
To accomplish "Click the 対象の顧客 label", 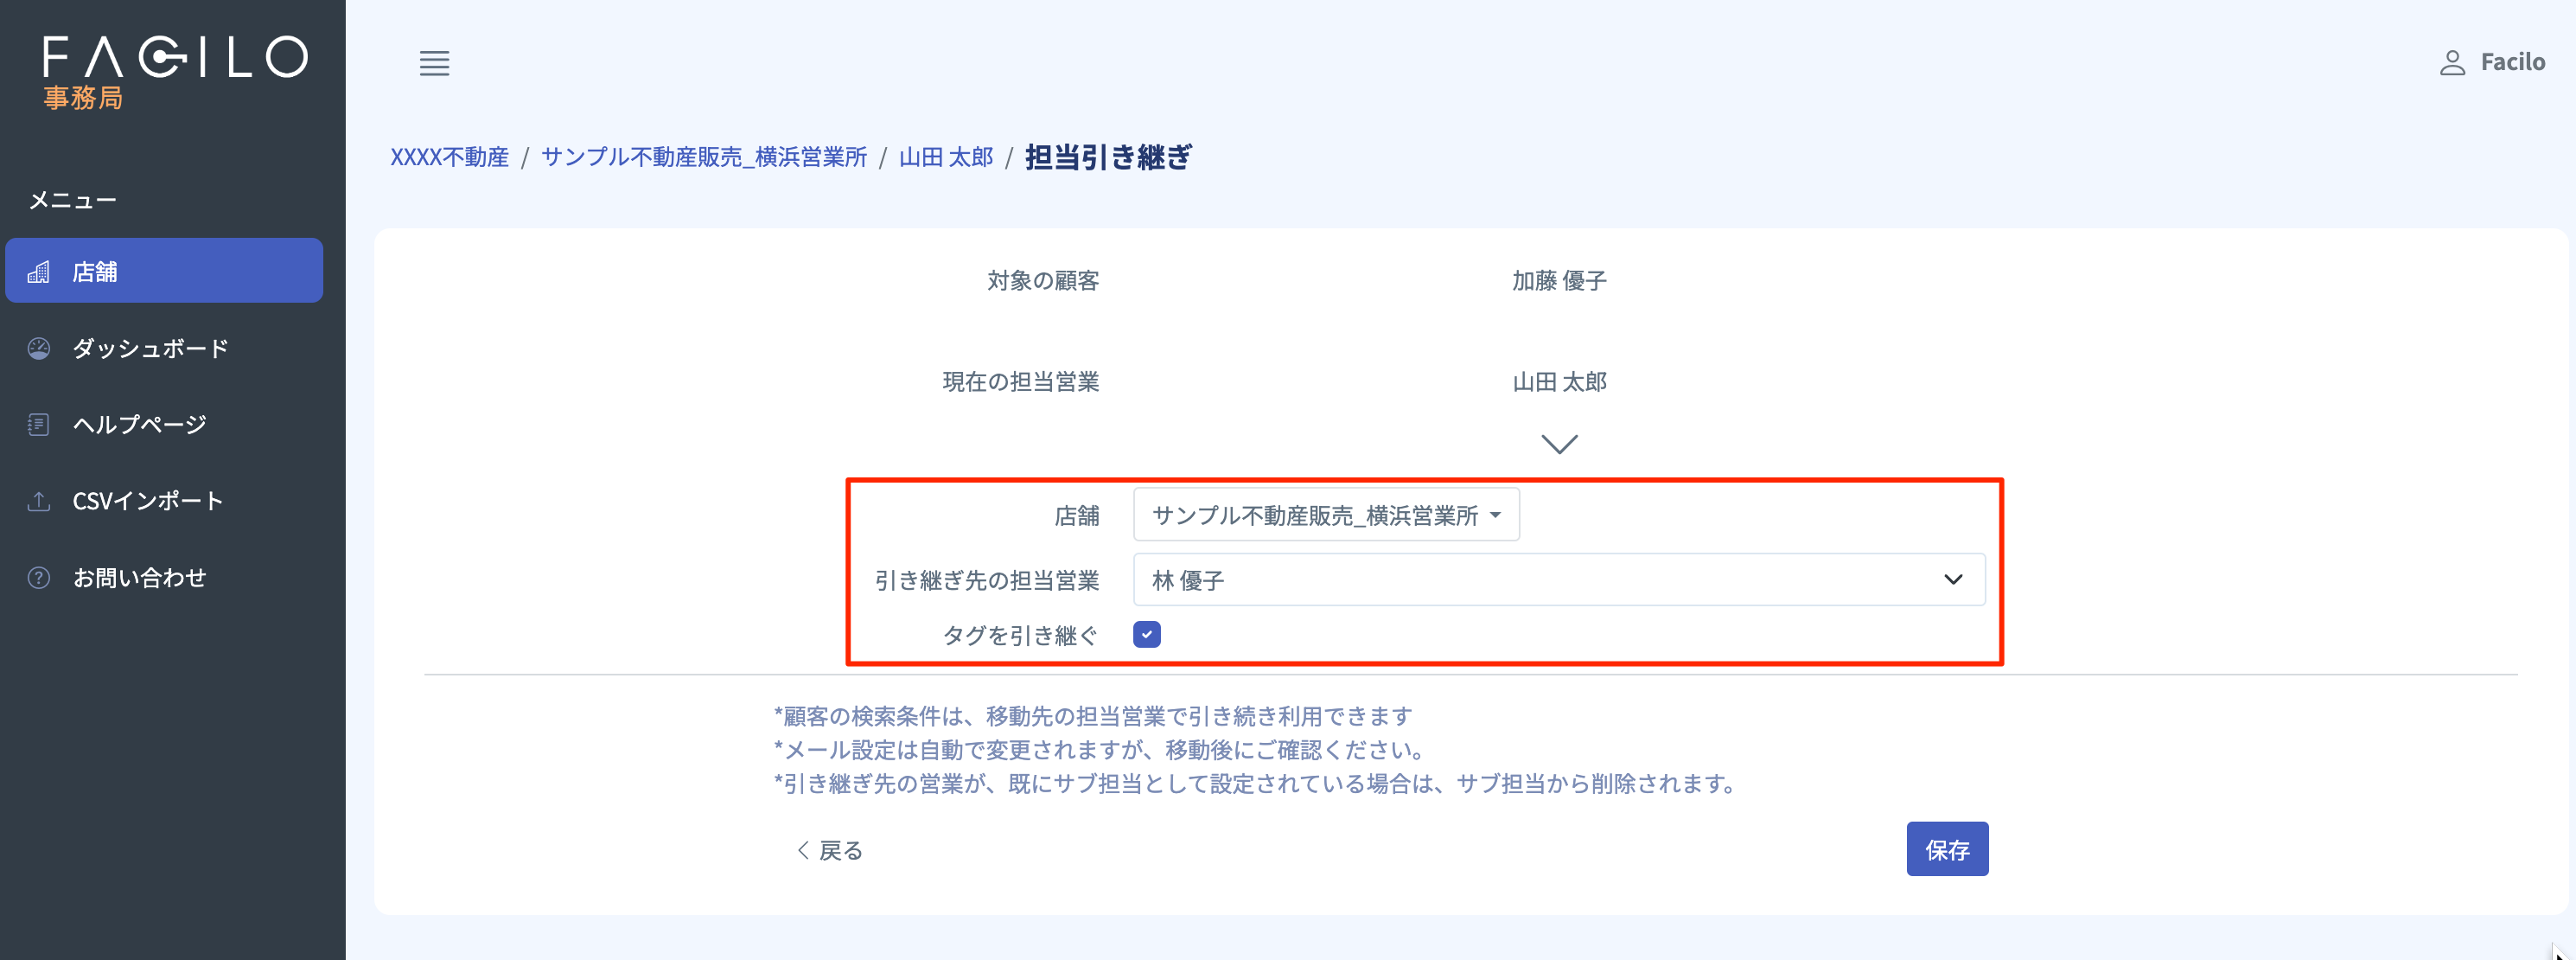I will (1043, 281).
